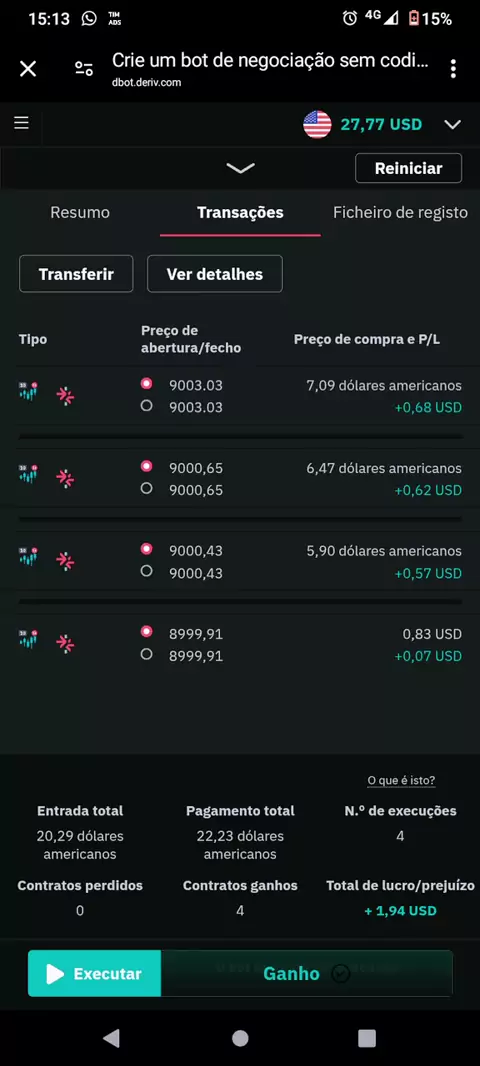This screenshot has width=480, height=1066.
Task: Close the browser tab with X icon
Action: tap(28, 69)
